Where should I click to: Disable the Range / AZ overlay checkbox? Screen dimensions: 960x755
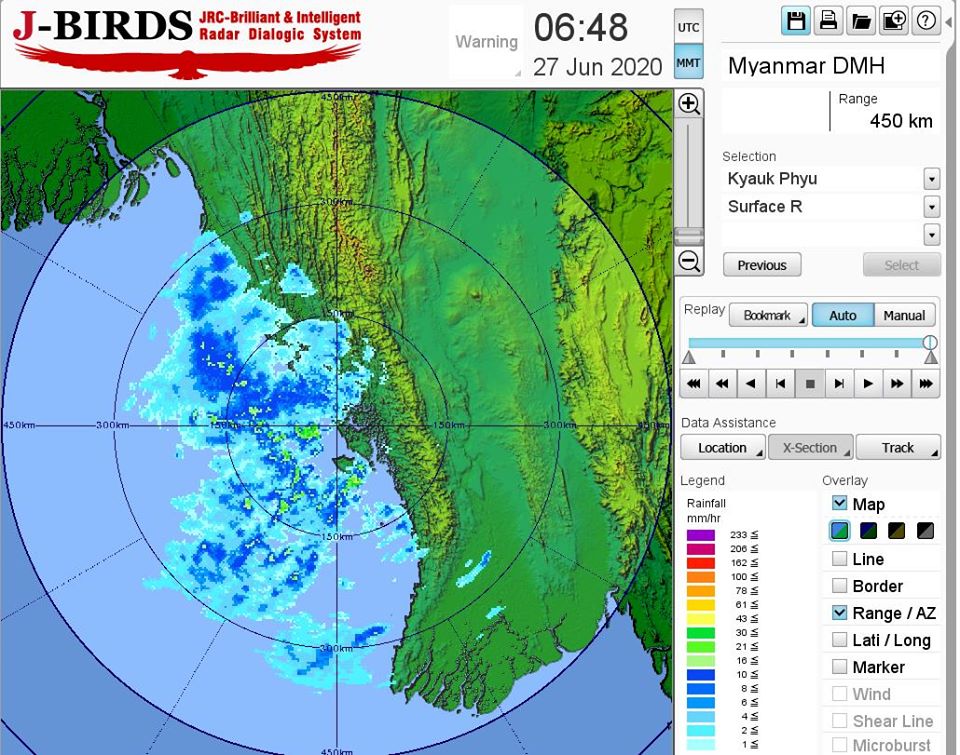(840, 613)
